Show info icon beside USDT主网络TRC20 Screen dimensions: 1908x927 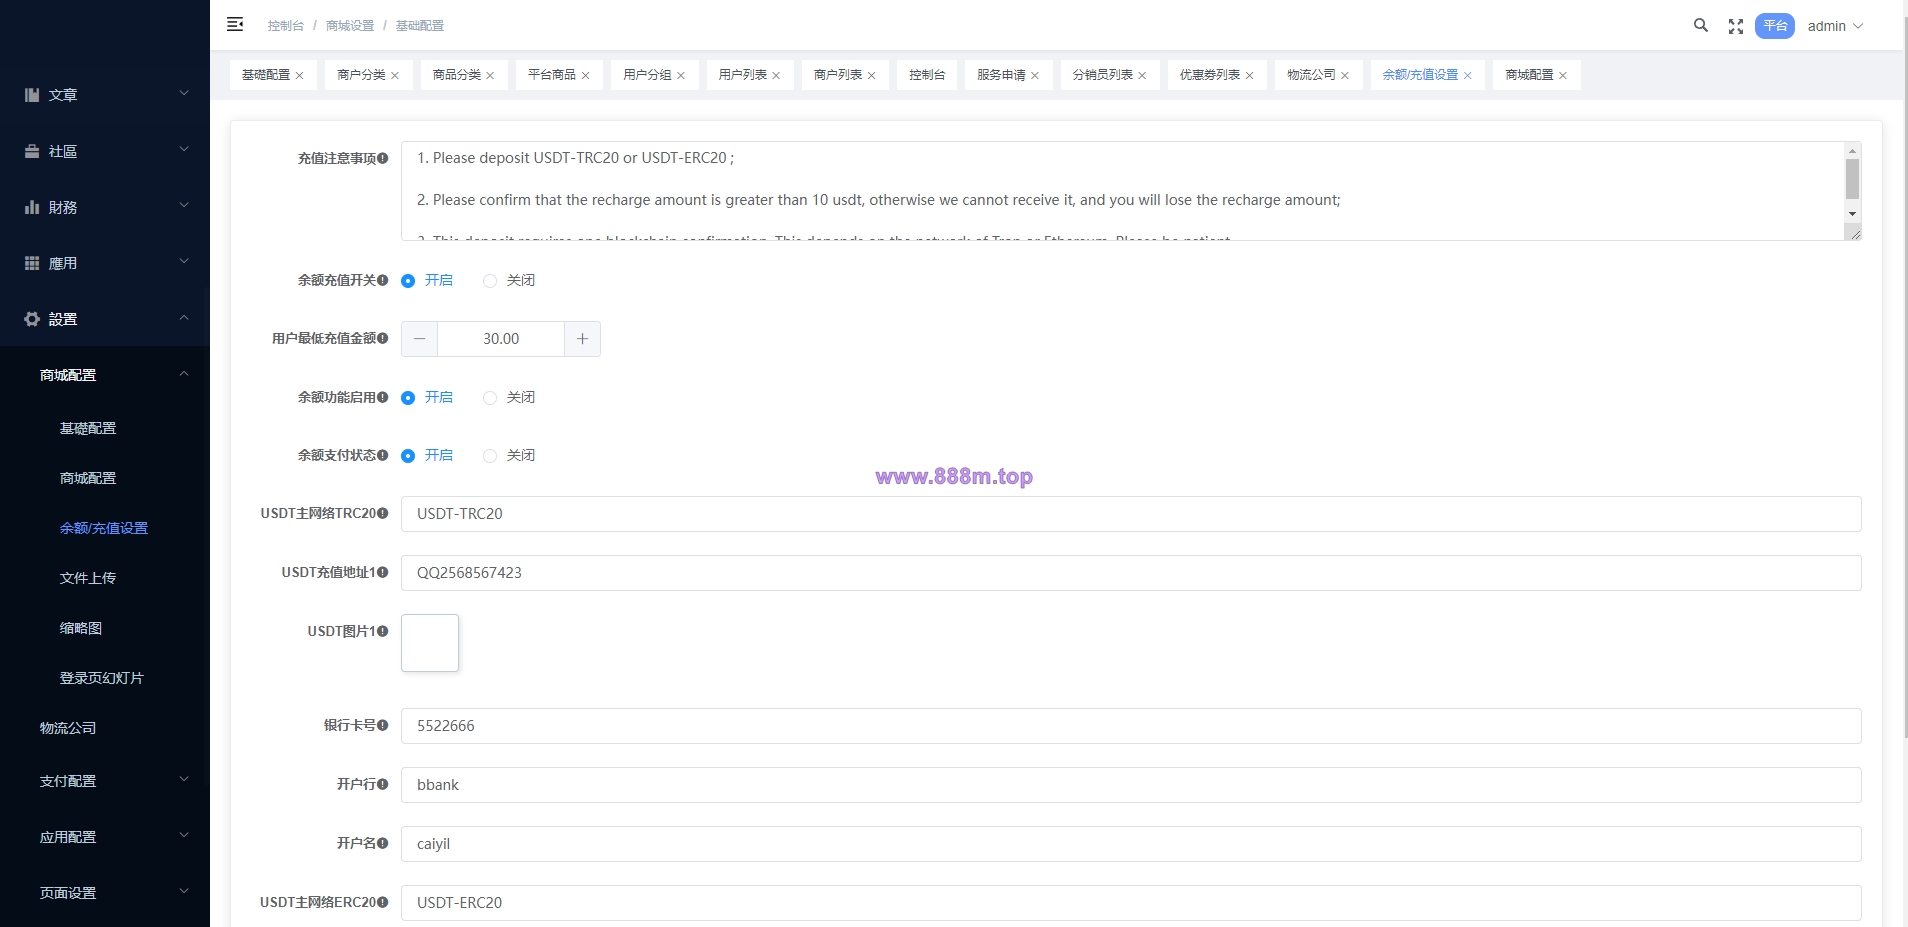coord(383,513)
